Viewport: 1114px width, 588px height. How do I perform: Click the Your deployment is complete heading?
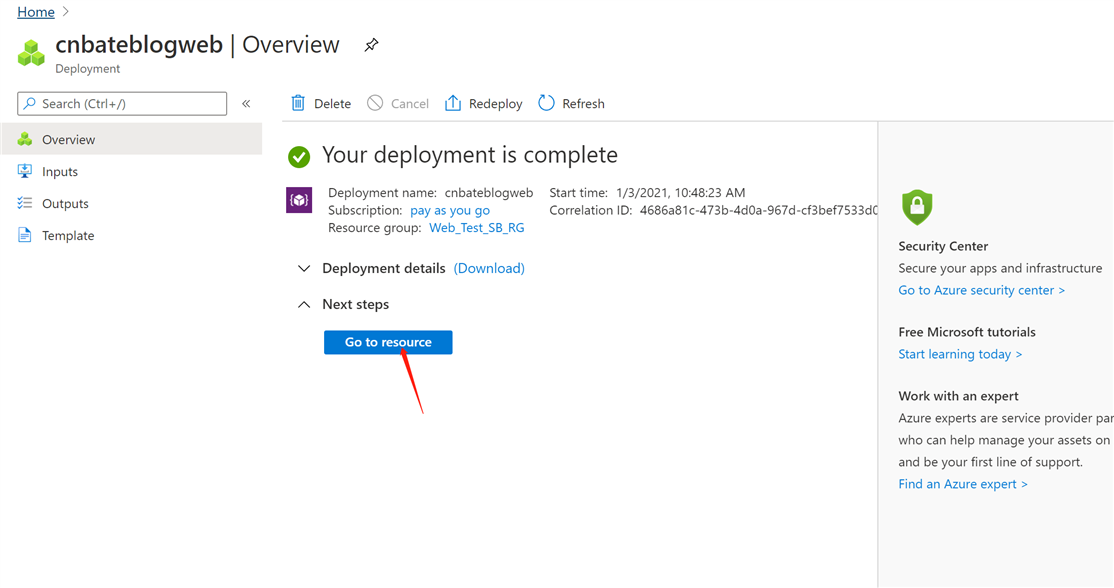(470, 155)
